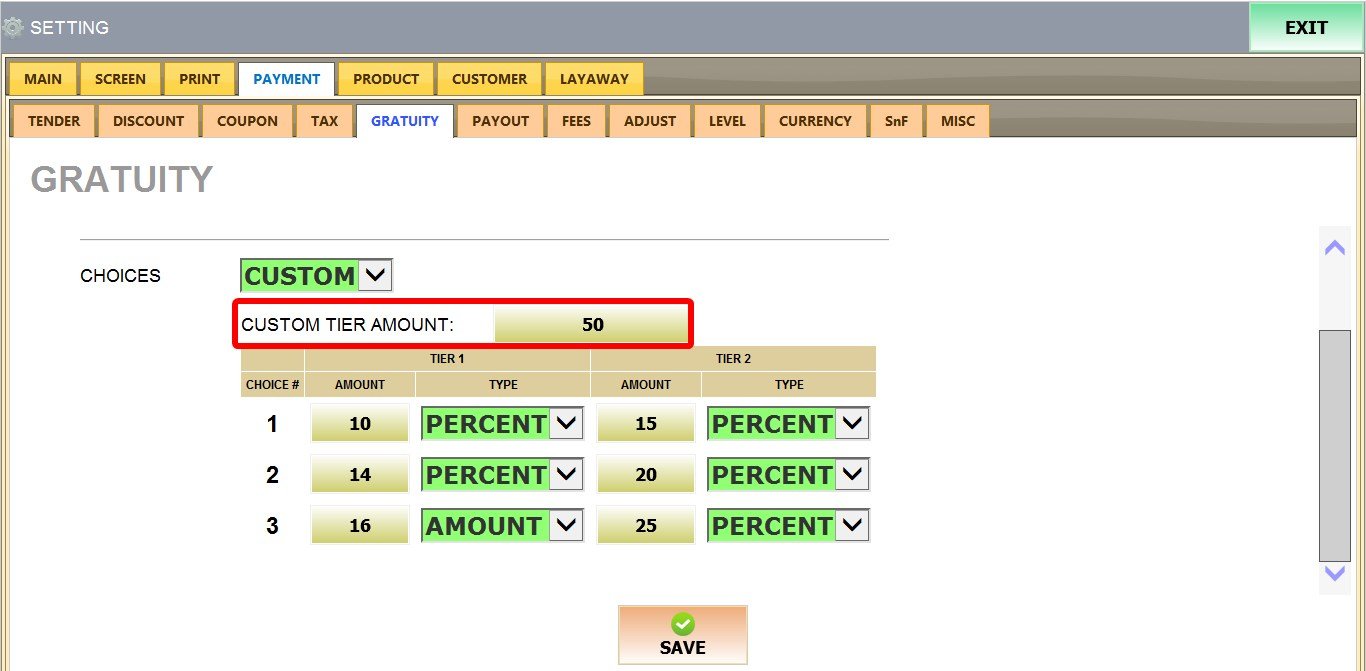The height and width of the screenshot is (671, 1366).
Task: Open Tier 2 type dropdown for choice 2
Action: point(788,475)
